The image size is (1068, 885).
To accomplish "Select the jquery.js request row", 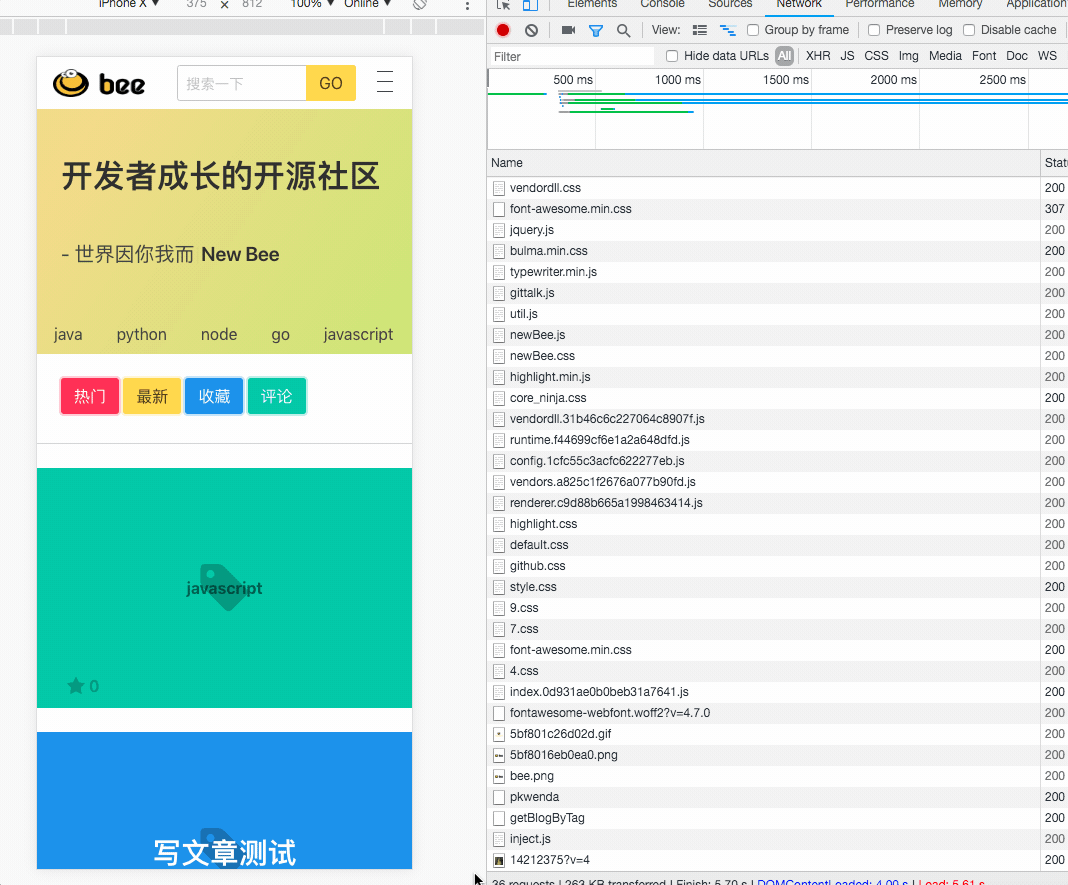I will tap(764, 230).
